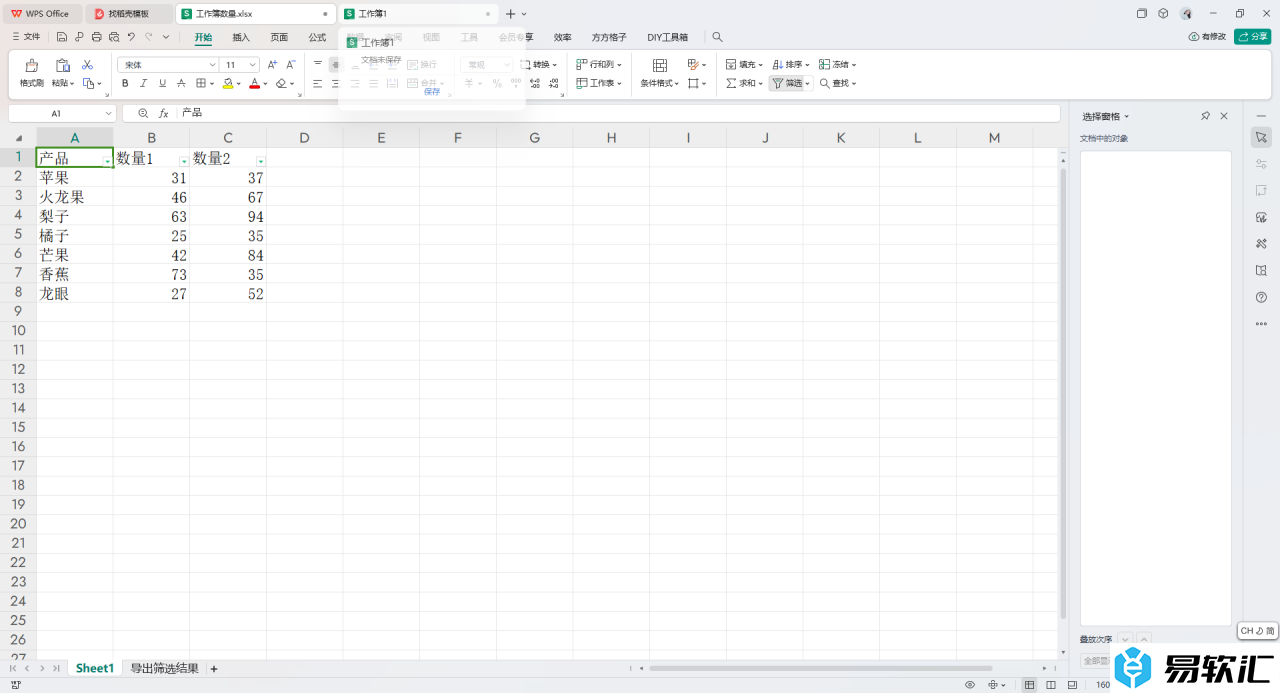This screenshot has height=693, width=1280.
Task: Click the pin icon of selection pane
Action: 1206,117
